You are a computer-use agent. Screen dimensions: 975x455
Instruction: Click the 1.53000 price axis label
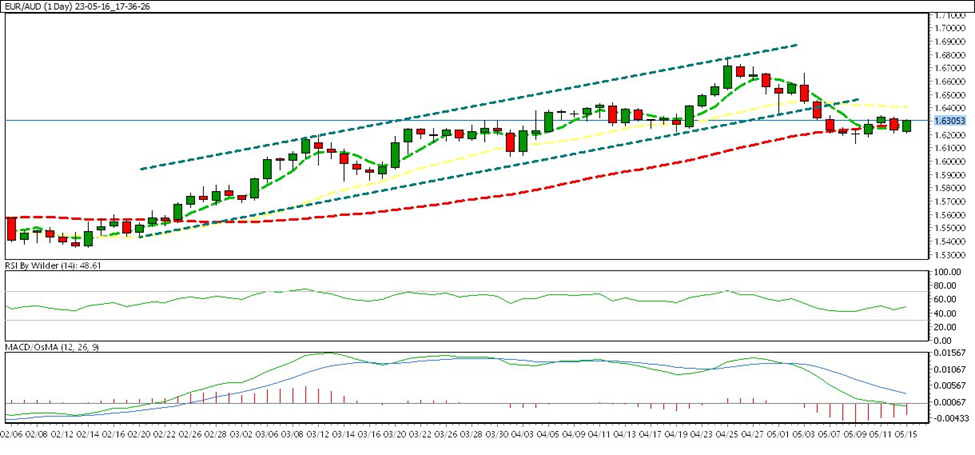coord(950,255)
